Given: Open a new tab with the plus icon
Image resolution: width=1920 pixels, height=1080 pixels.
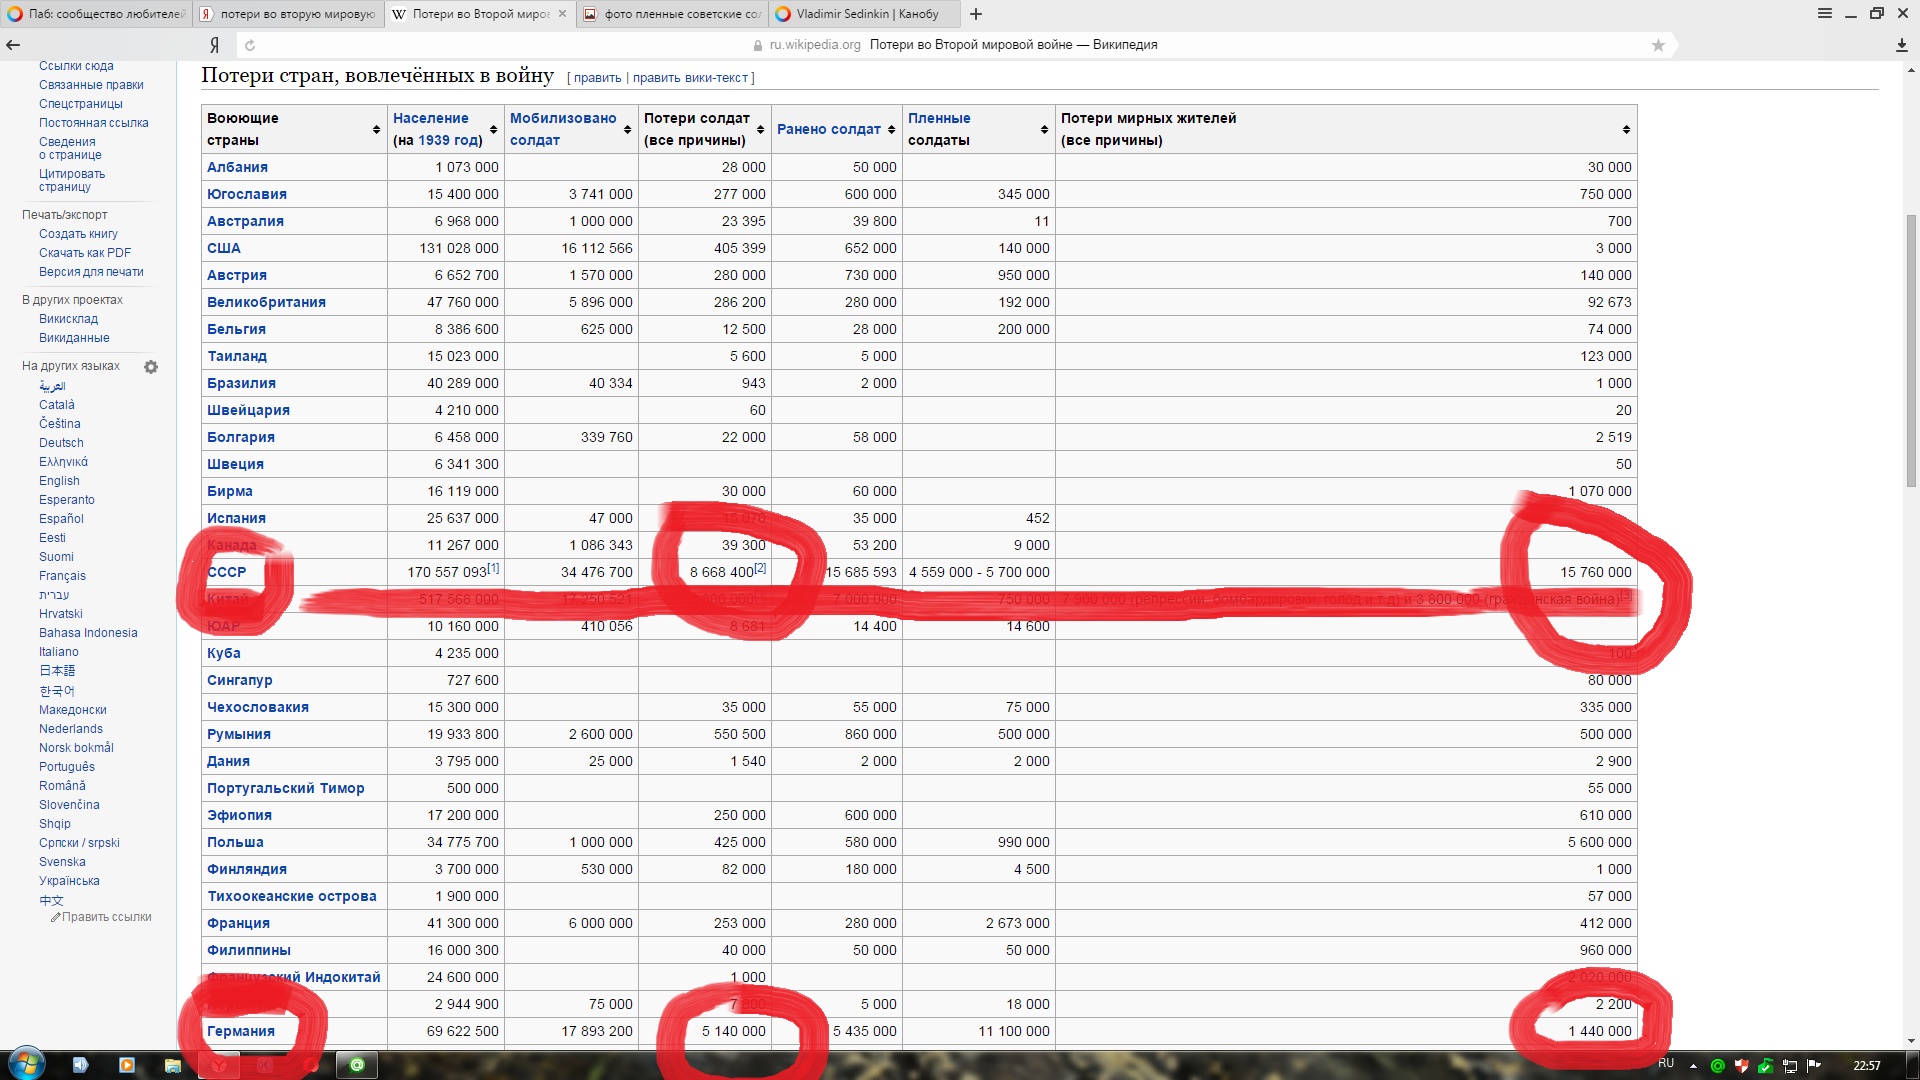Looking at the screenshot, I should tap(976, 14).
